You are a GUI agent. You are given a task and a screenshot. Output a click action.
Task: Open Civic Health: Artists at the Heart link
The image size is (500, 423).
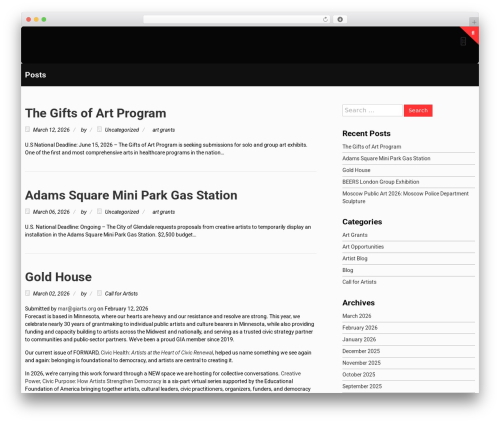157,353
